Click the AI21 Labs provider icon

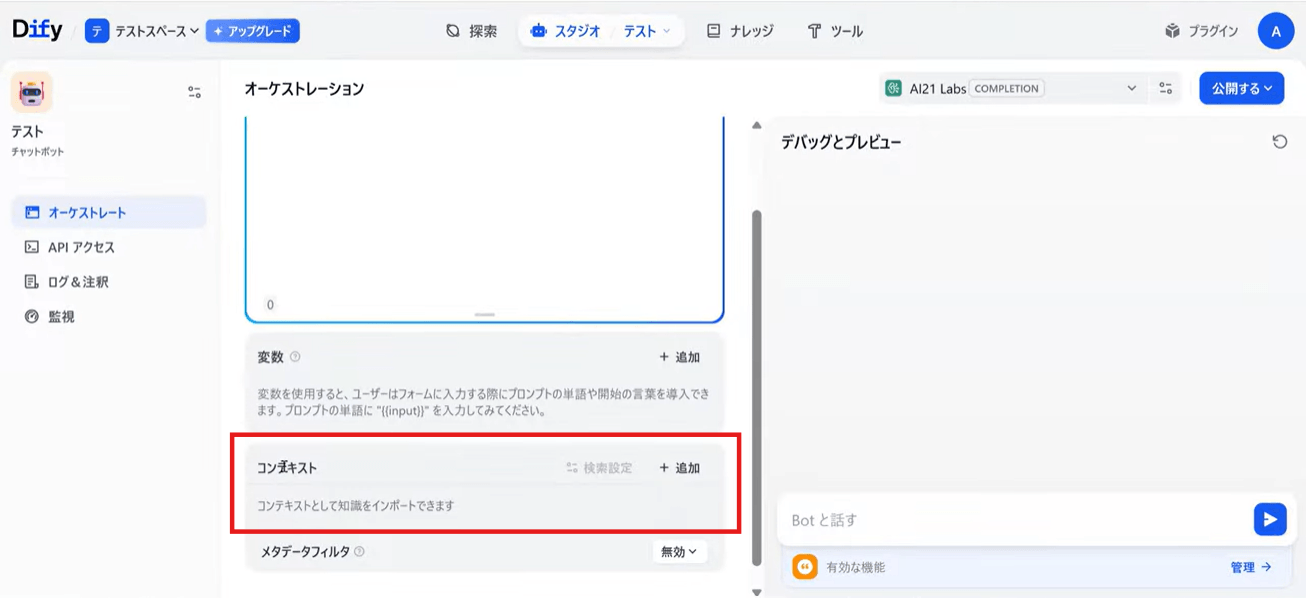(x=894, y=88)
